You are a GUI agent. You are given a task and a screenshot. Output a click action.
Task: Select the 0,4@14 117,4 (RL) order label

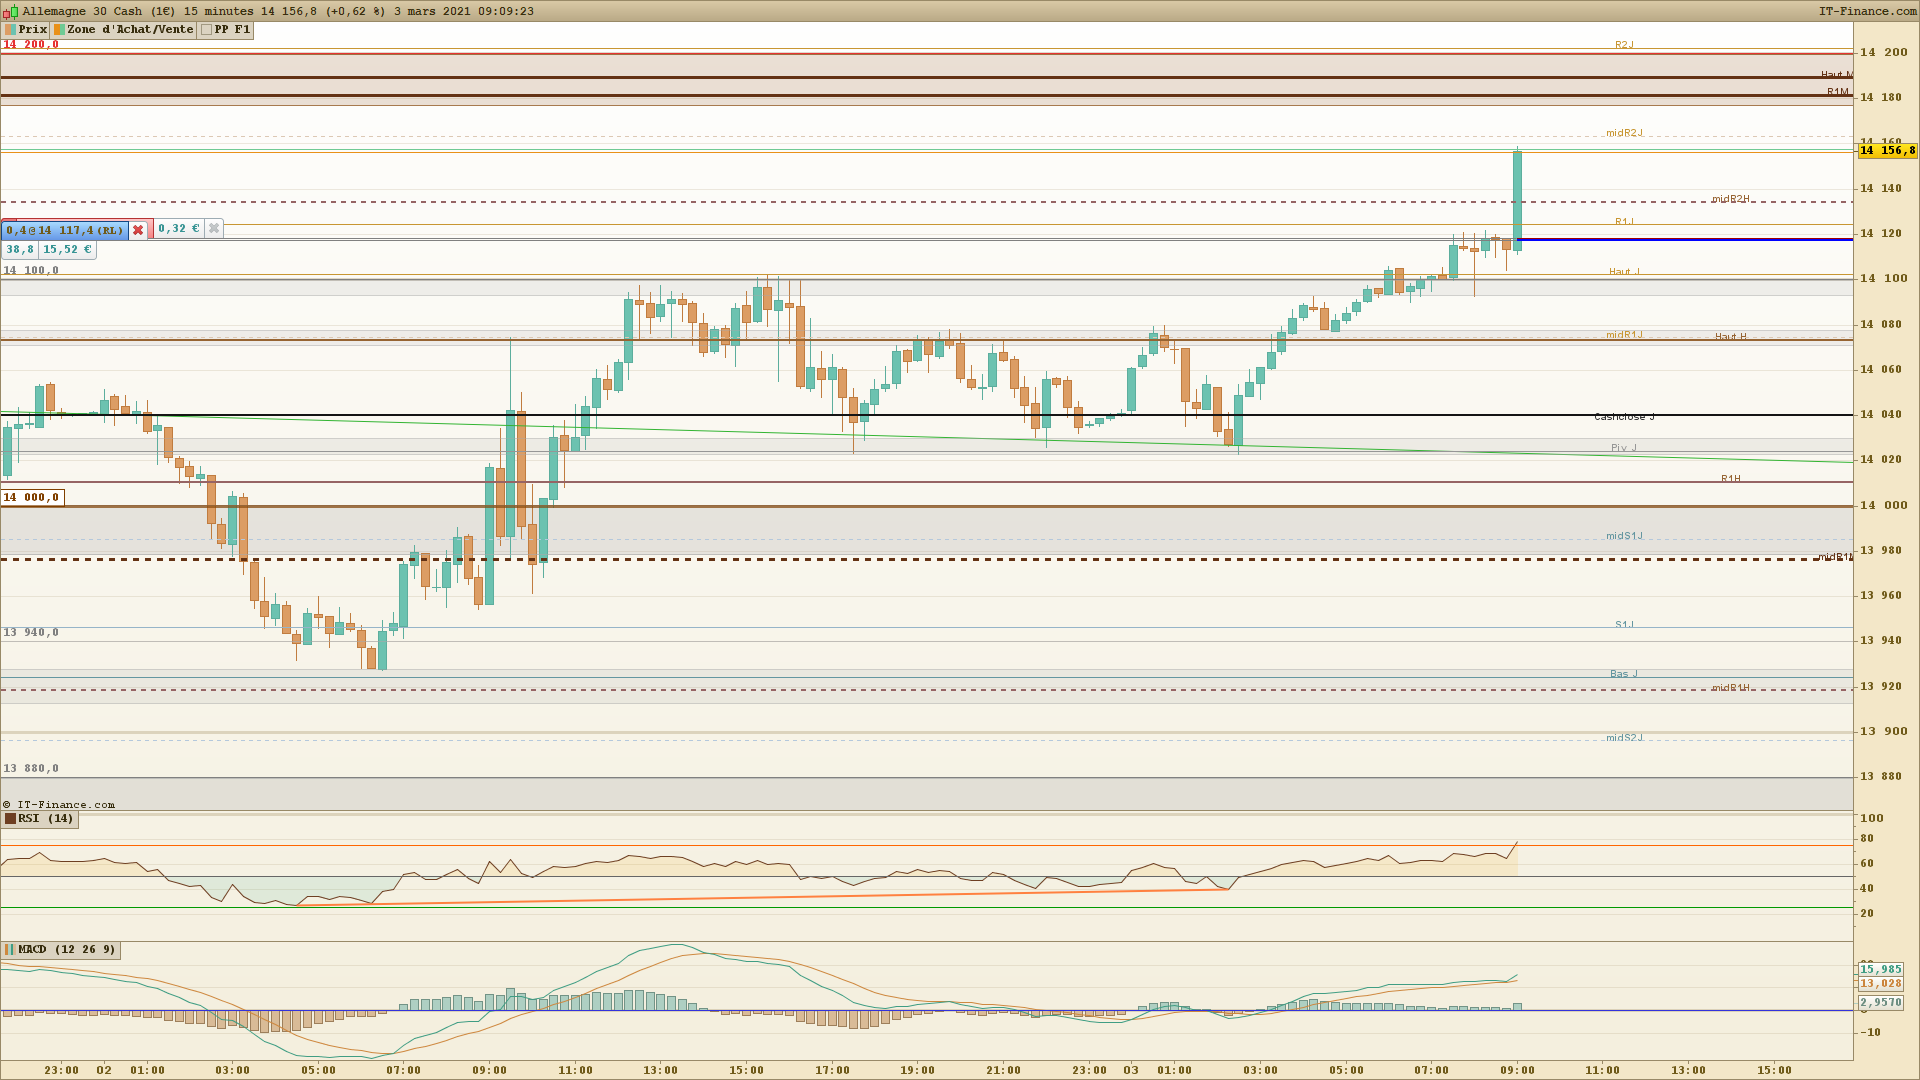tap(65, 230)
